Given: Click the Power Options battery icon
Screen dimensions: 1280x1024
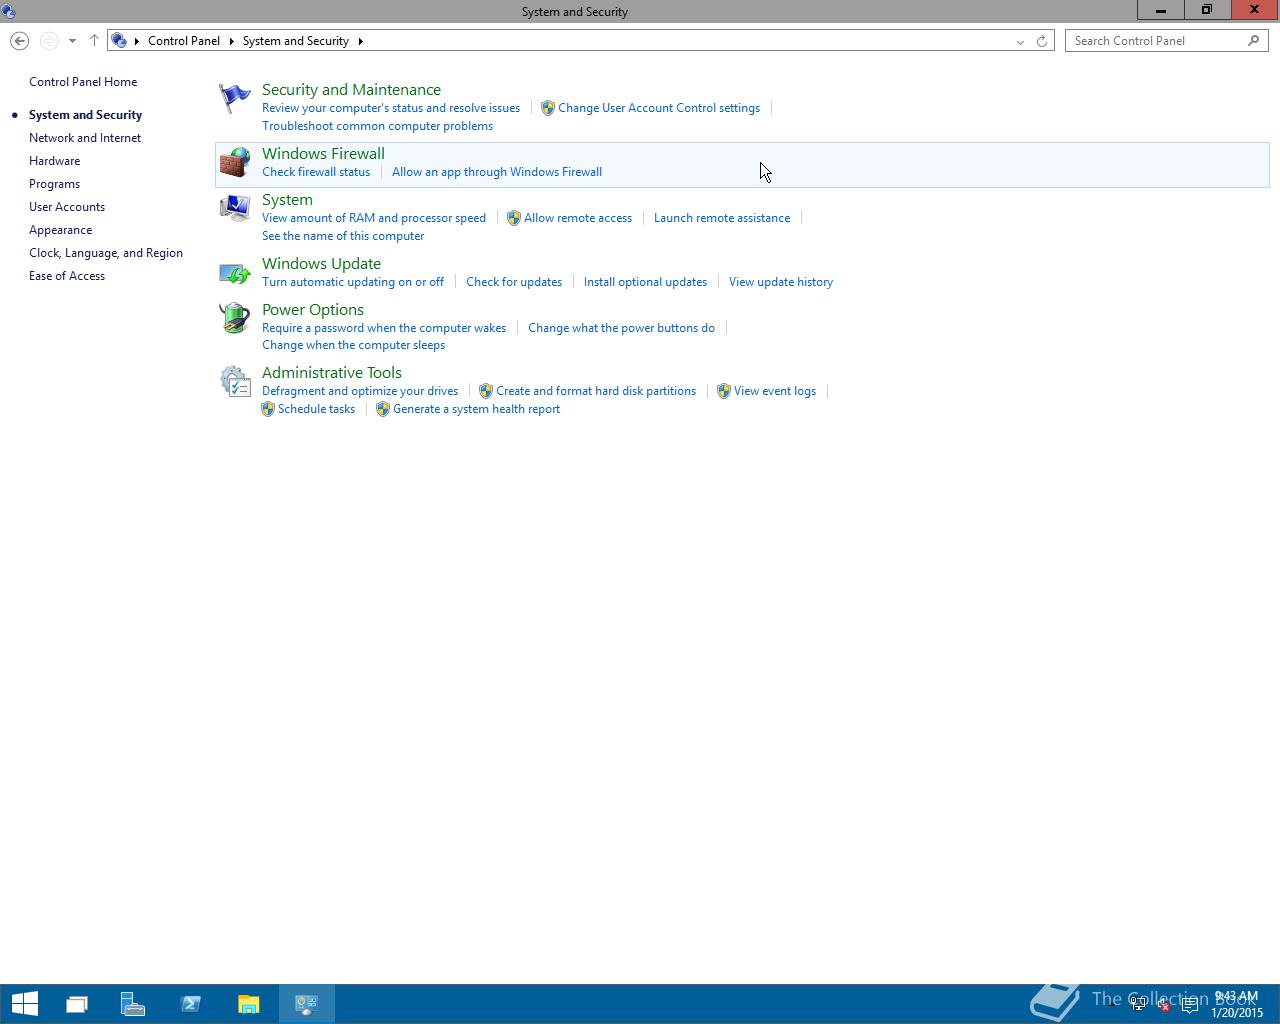Looking at the screenshot, I should 235,318.
